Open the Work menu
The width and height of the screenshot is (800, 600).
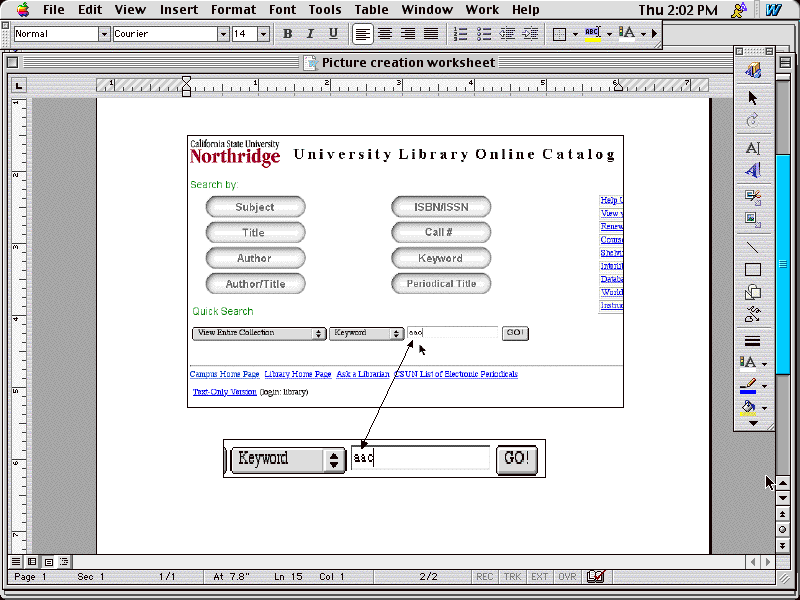point(482,10)
